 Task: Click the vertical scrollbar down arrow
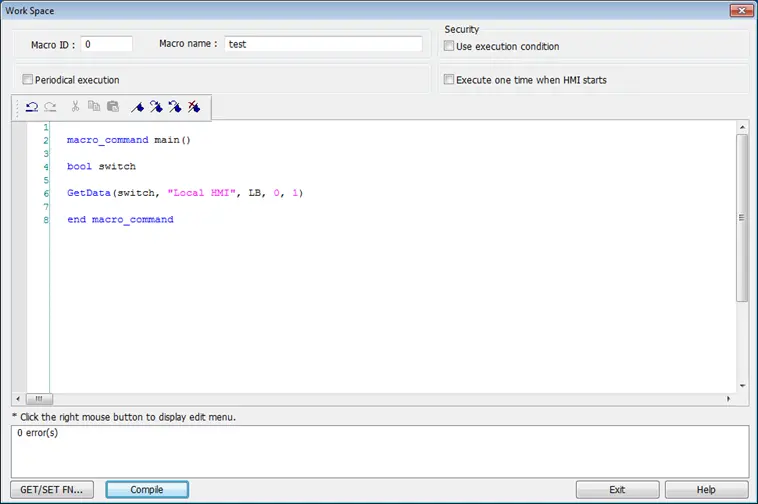pos(742,386)
